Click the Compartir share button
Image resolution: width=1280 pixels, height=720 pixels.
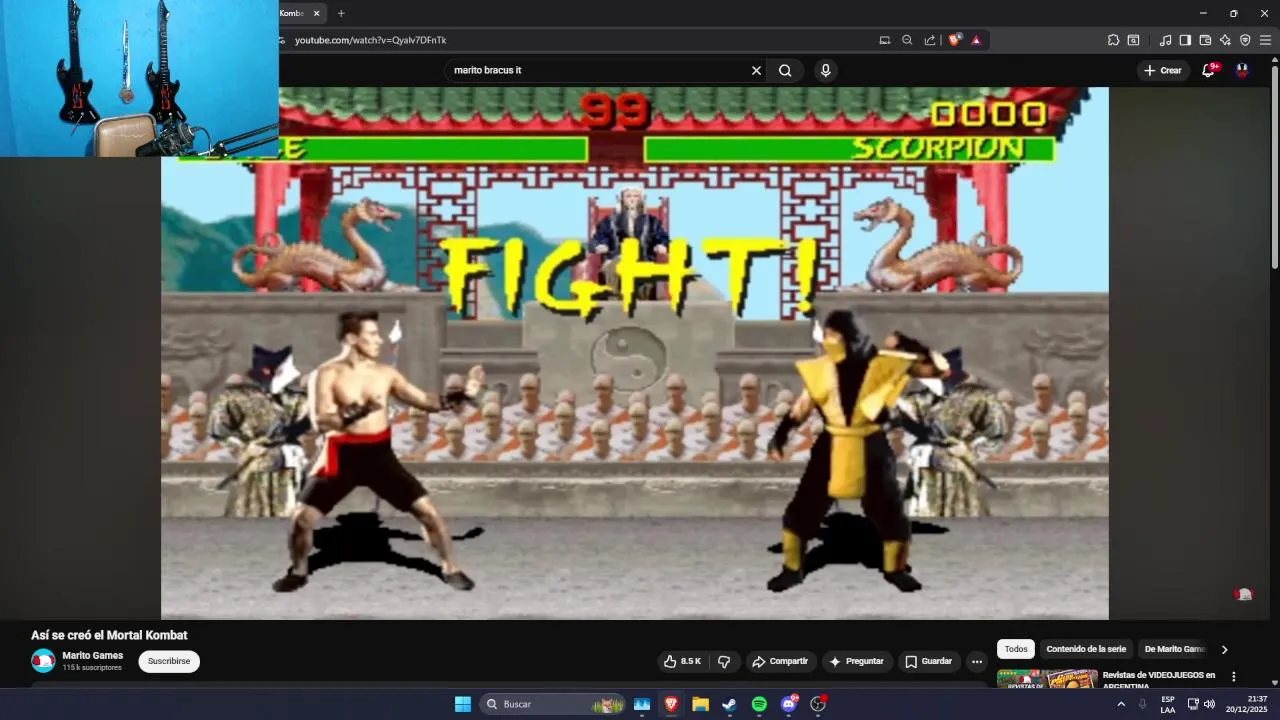(x=780, y=661)
